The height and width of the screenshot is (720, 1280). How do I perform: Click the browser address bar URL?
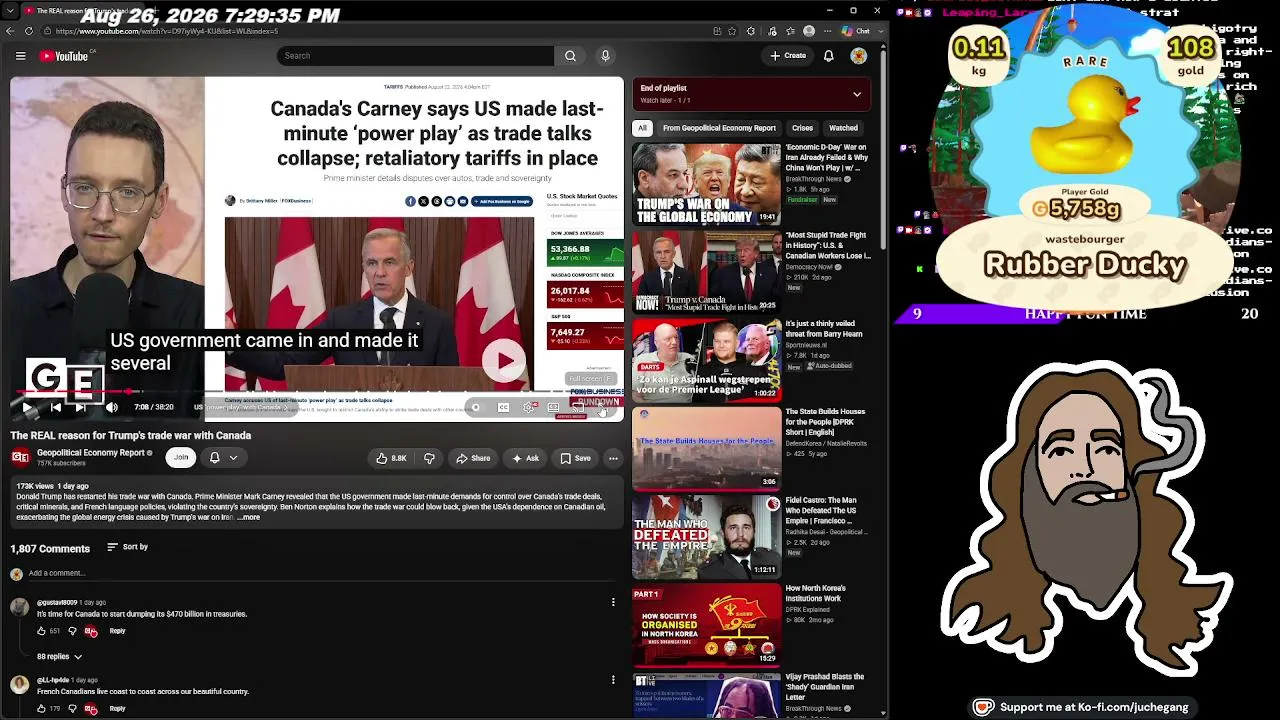point(167,31)
